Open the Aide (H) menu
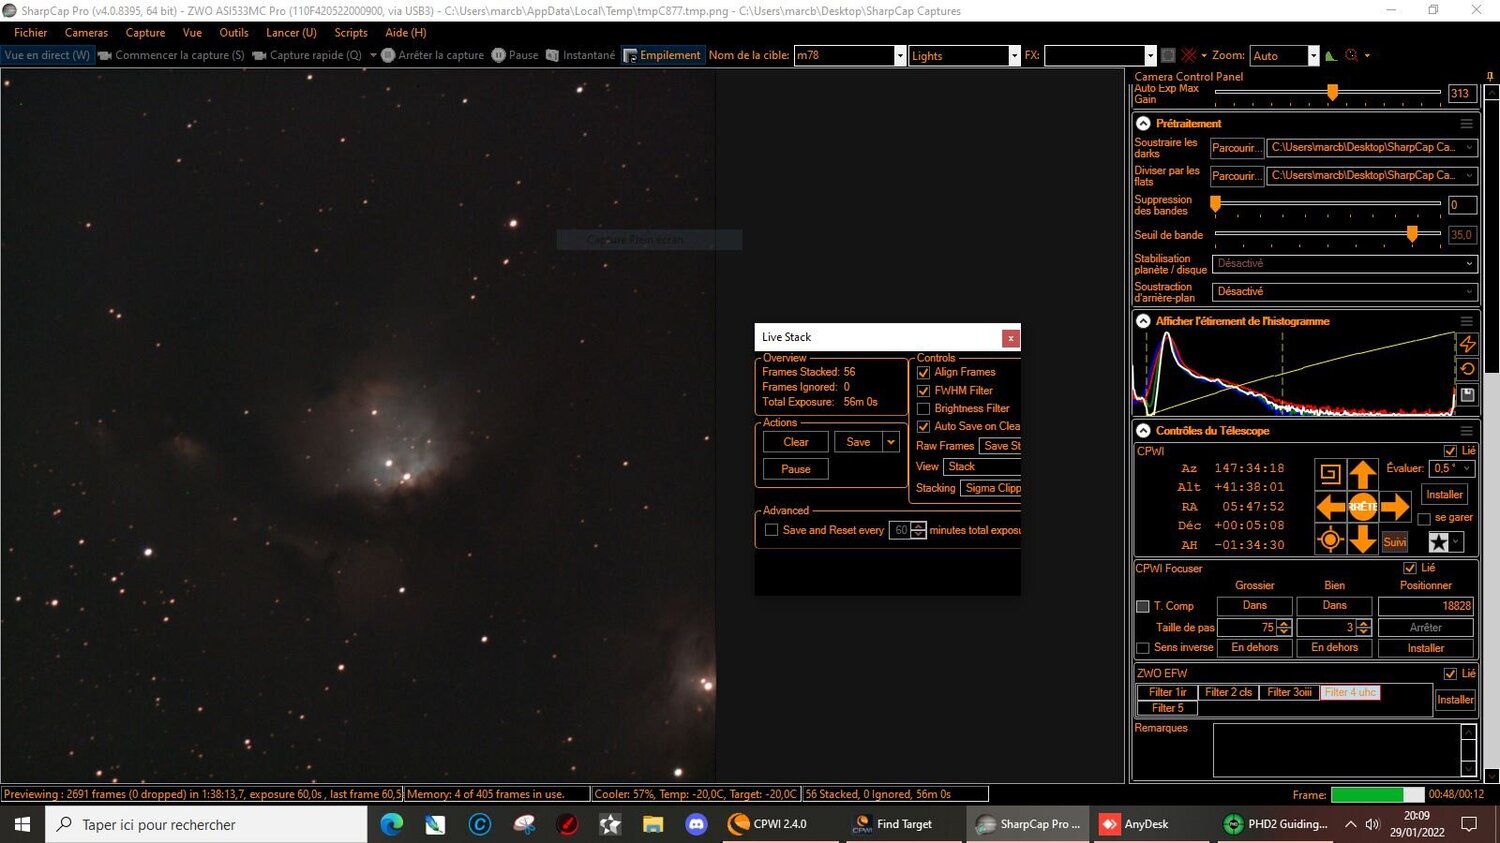This screenshot has height=843, width=1500. point(406,33)
